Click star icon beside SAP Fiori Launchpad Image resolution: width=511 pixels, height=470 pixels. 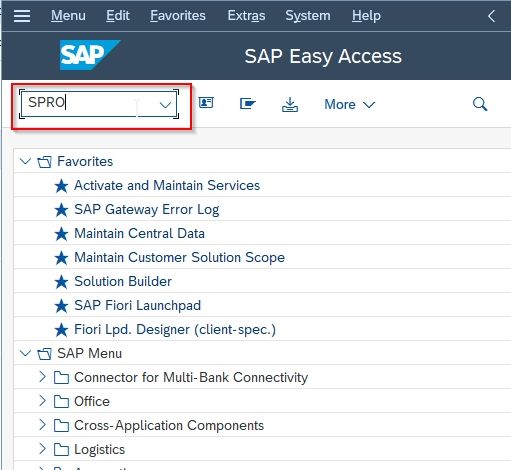click(x=61, y=306)
